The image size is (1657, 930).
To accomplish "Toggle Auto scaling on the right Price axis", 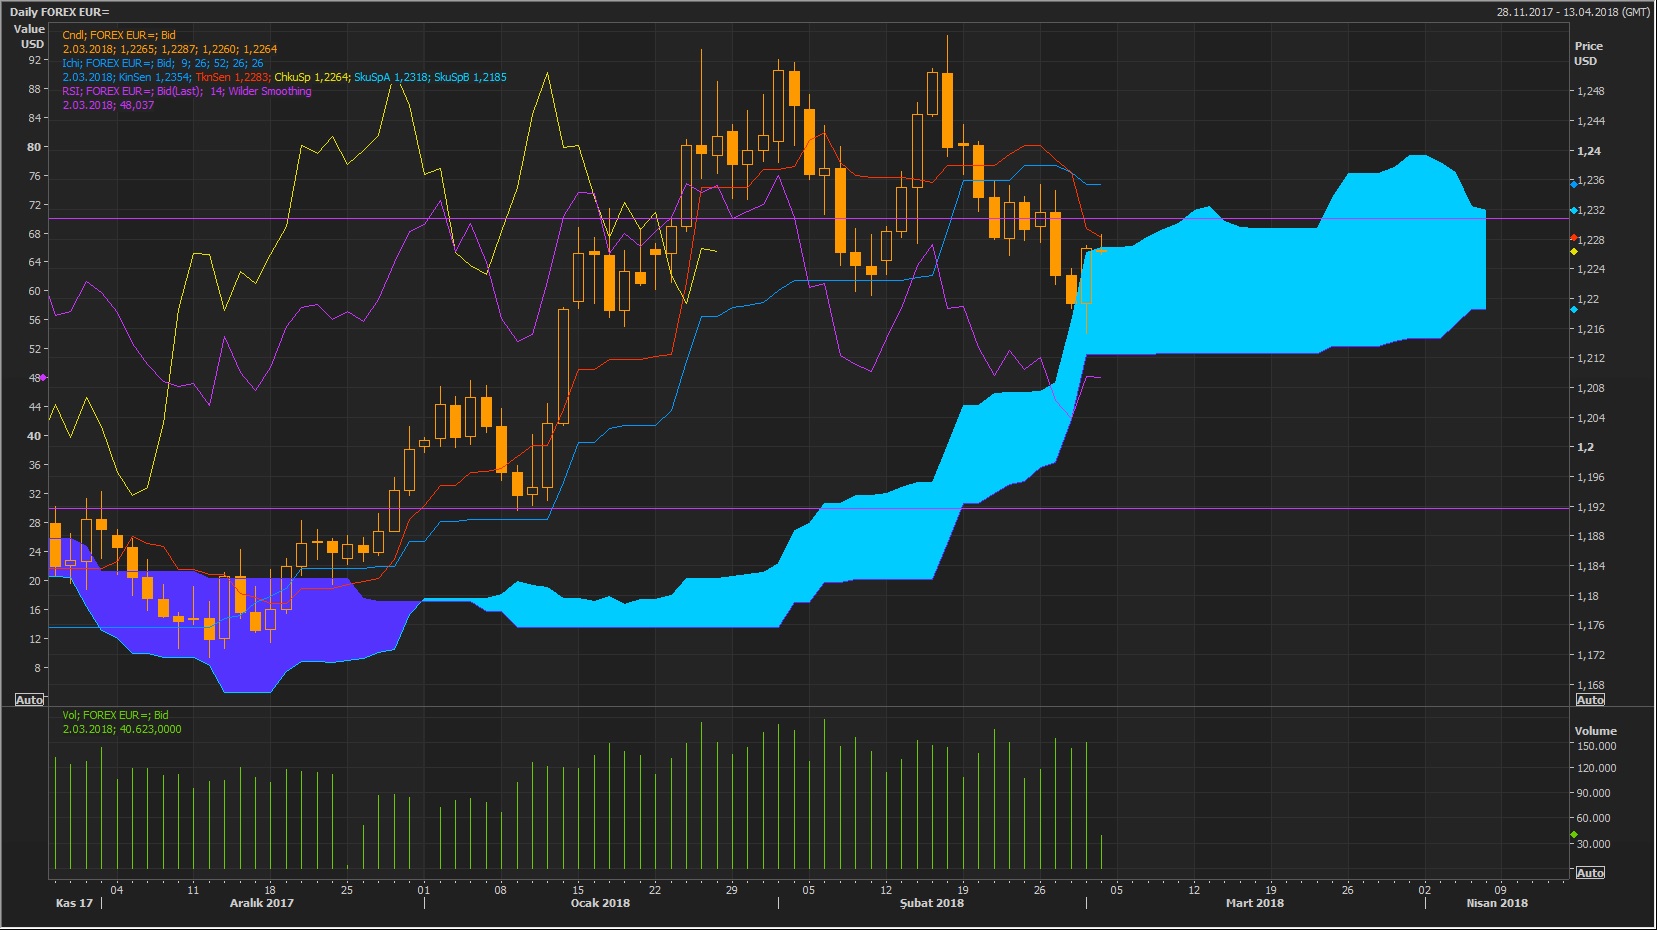I will [1590, 700].
